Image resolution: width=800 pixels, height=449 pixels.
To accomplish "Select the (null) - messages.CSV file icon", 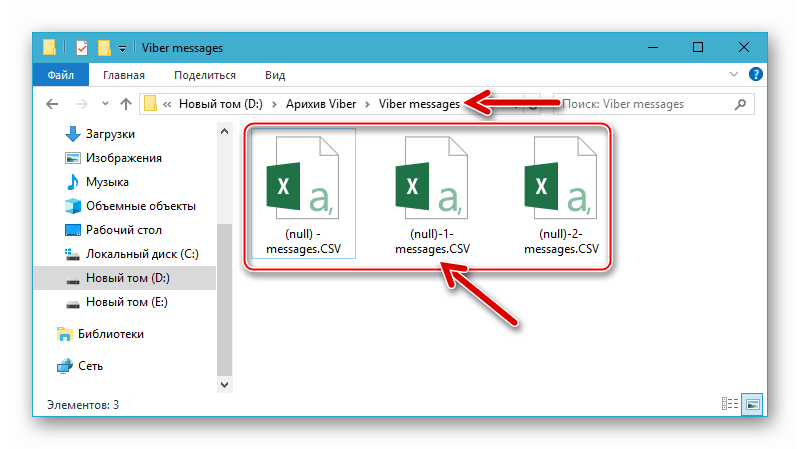I will click(303, 178).
